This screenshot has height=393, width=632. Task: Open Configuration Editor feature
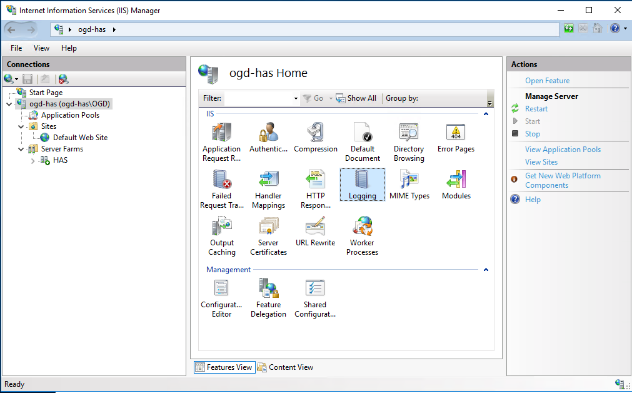(x=221, y=298)
